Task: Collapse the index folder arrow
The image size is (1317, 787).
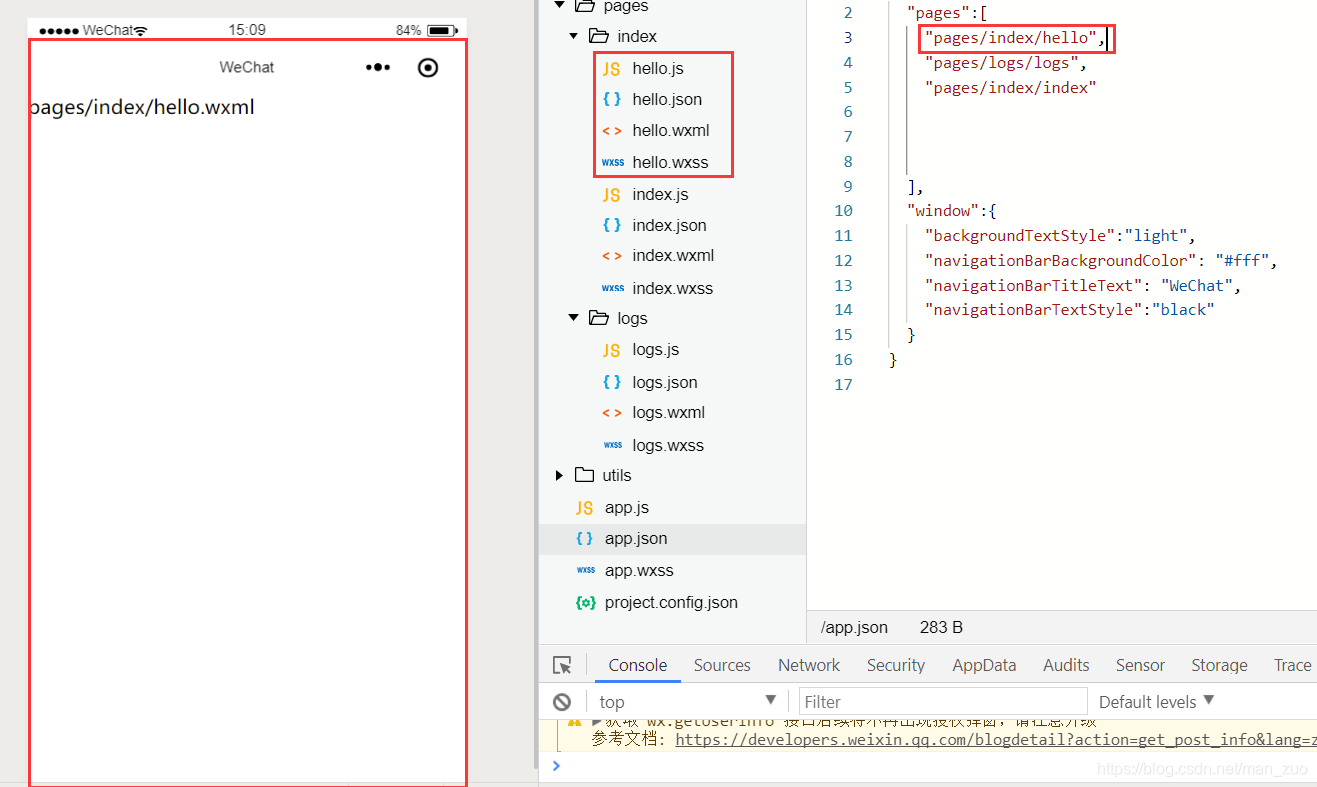Action: tap(573, 36)
